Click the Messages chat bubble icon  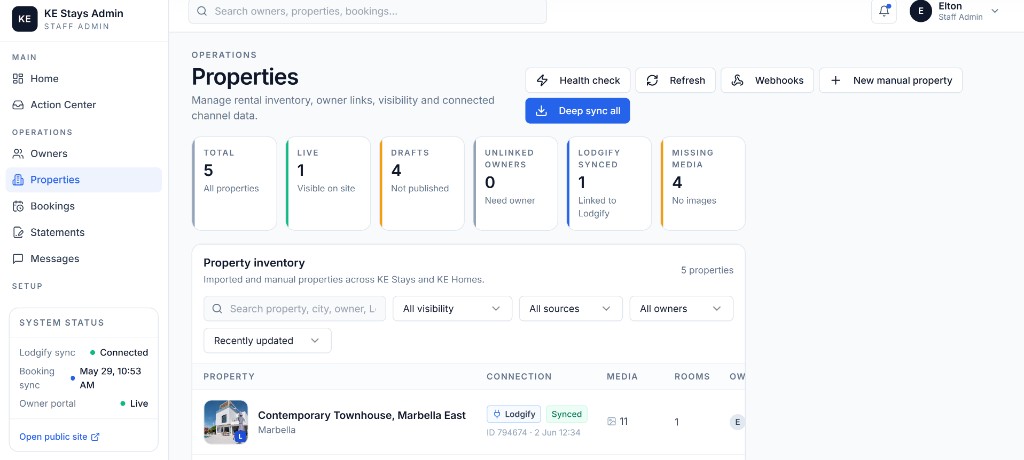[18, 259]
